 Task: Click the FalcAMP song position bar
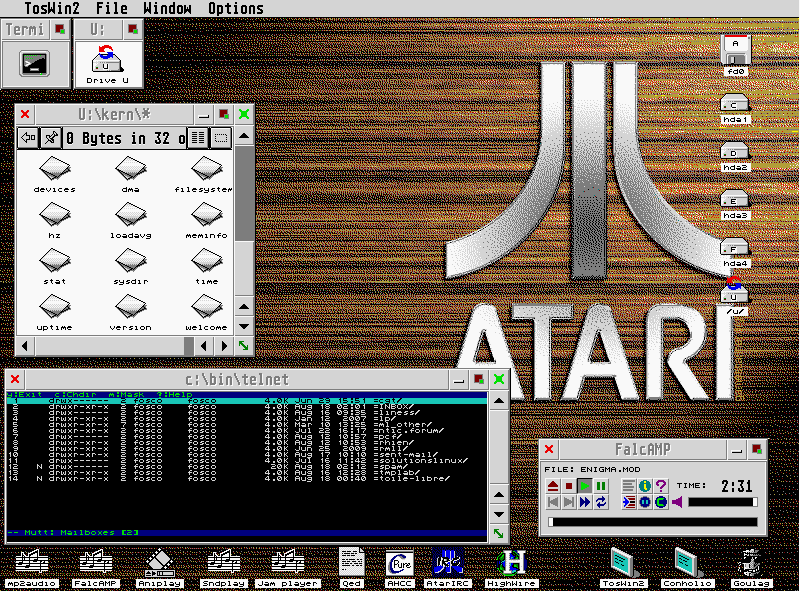(654, 522)
